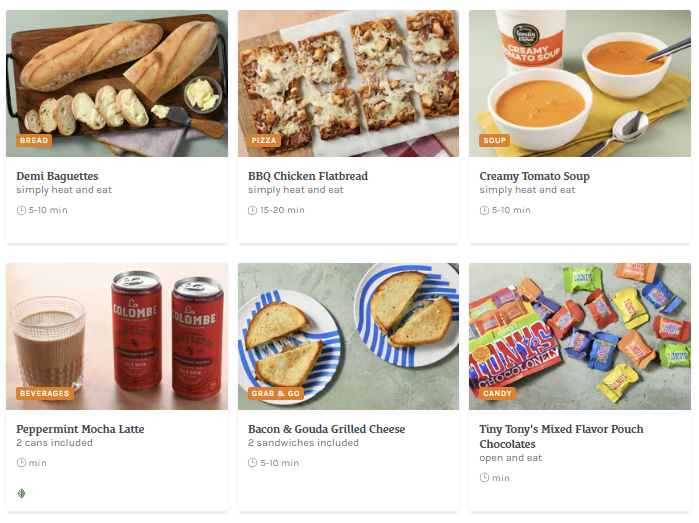
Task: Open Tiny Tony's Mixed Flavor Pouch Chocolates title
Action: point(561,436)
